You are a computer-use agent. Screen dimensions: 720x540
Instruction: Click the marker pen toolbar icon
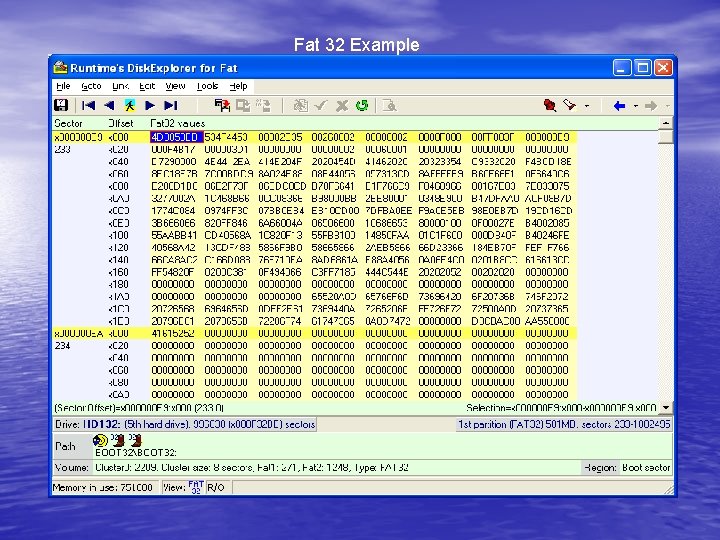(570, 105)
